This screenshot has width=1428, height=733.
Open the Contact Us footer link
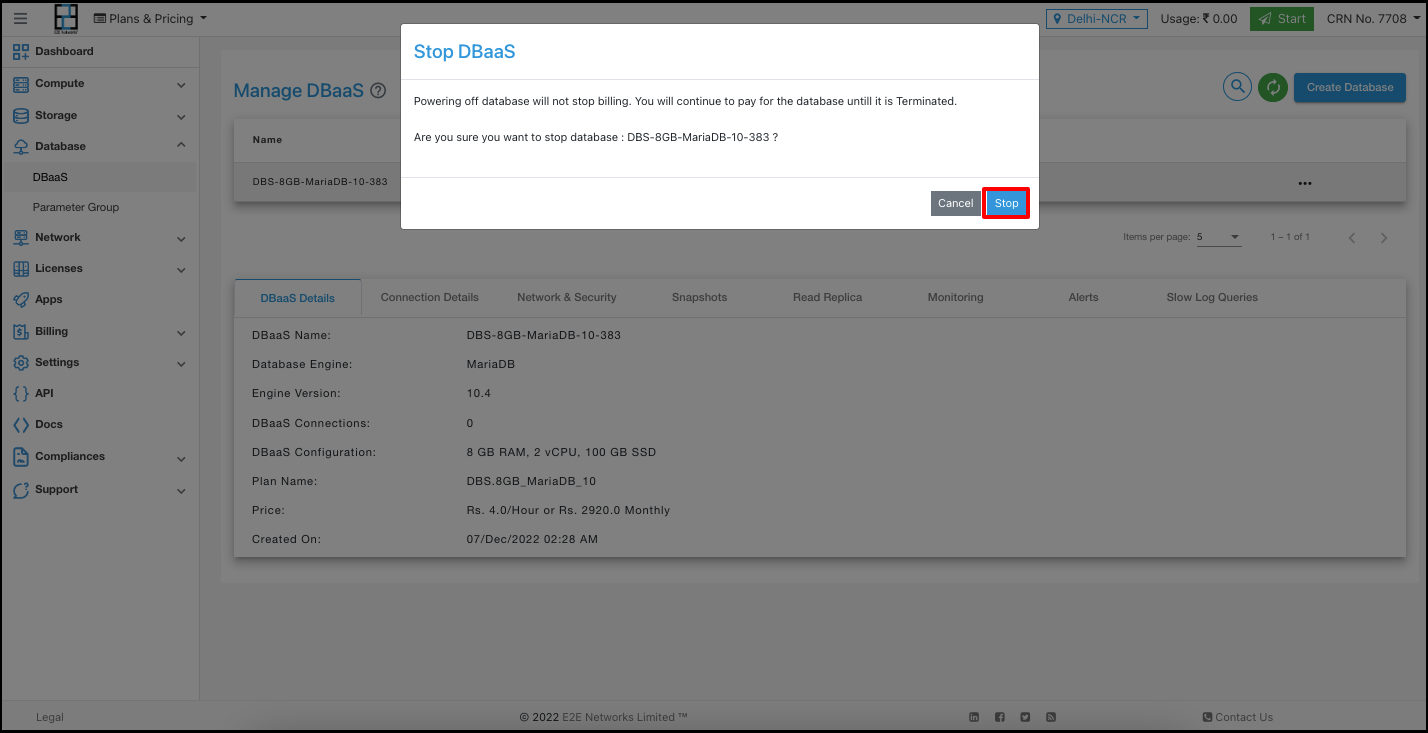tap(1237, 717)
